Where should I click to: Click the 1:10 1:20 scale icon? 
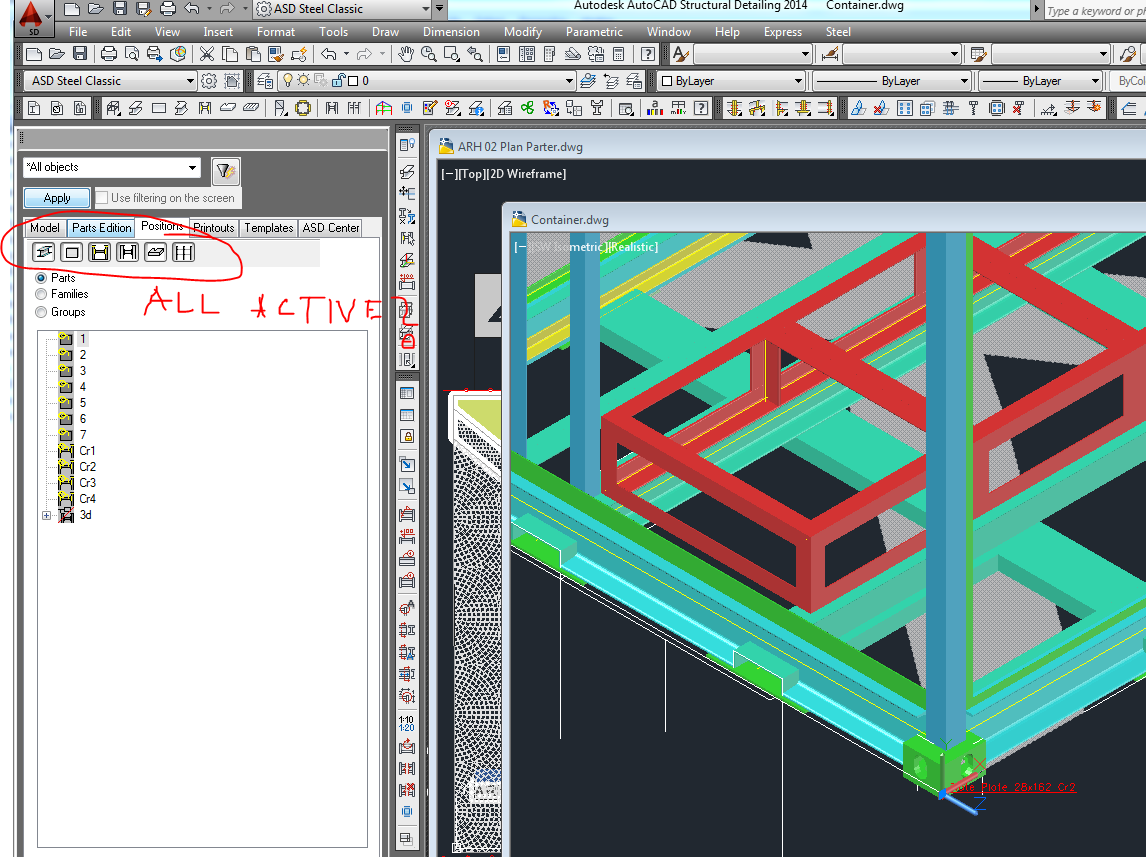(406, 723)
